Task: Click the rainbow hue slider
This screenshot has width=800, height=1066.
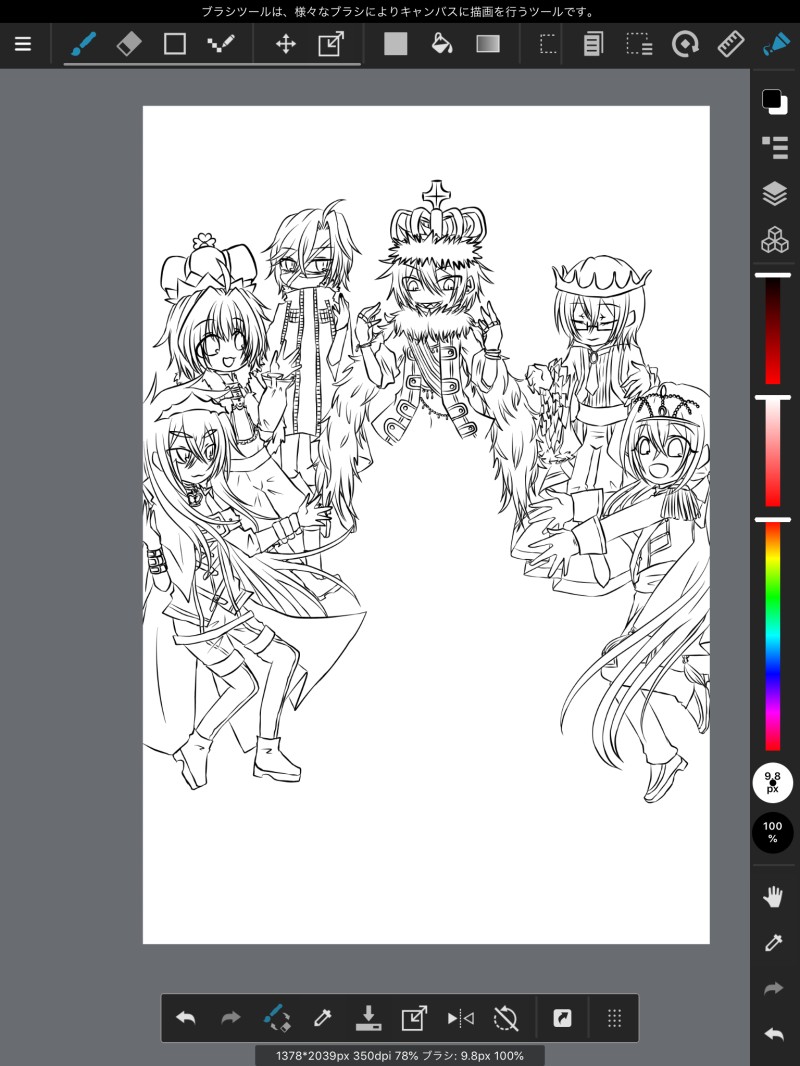Action: (773, 634)
